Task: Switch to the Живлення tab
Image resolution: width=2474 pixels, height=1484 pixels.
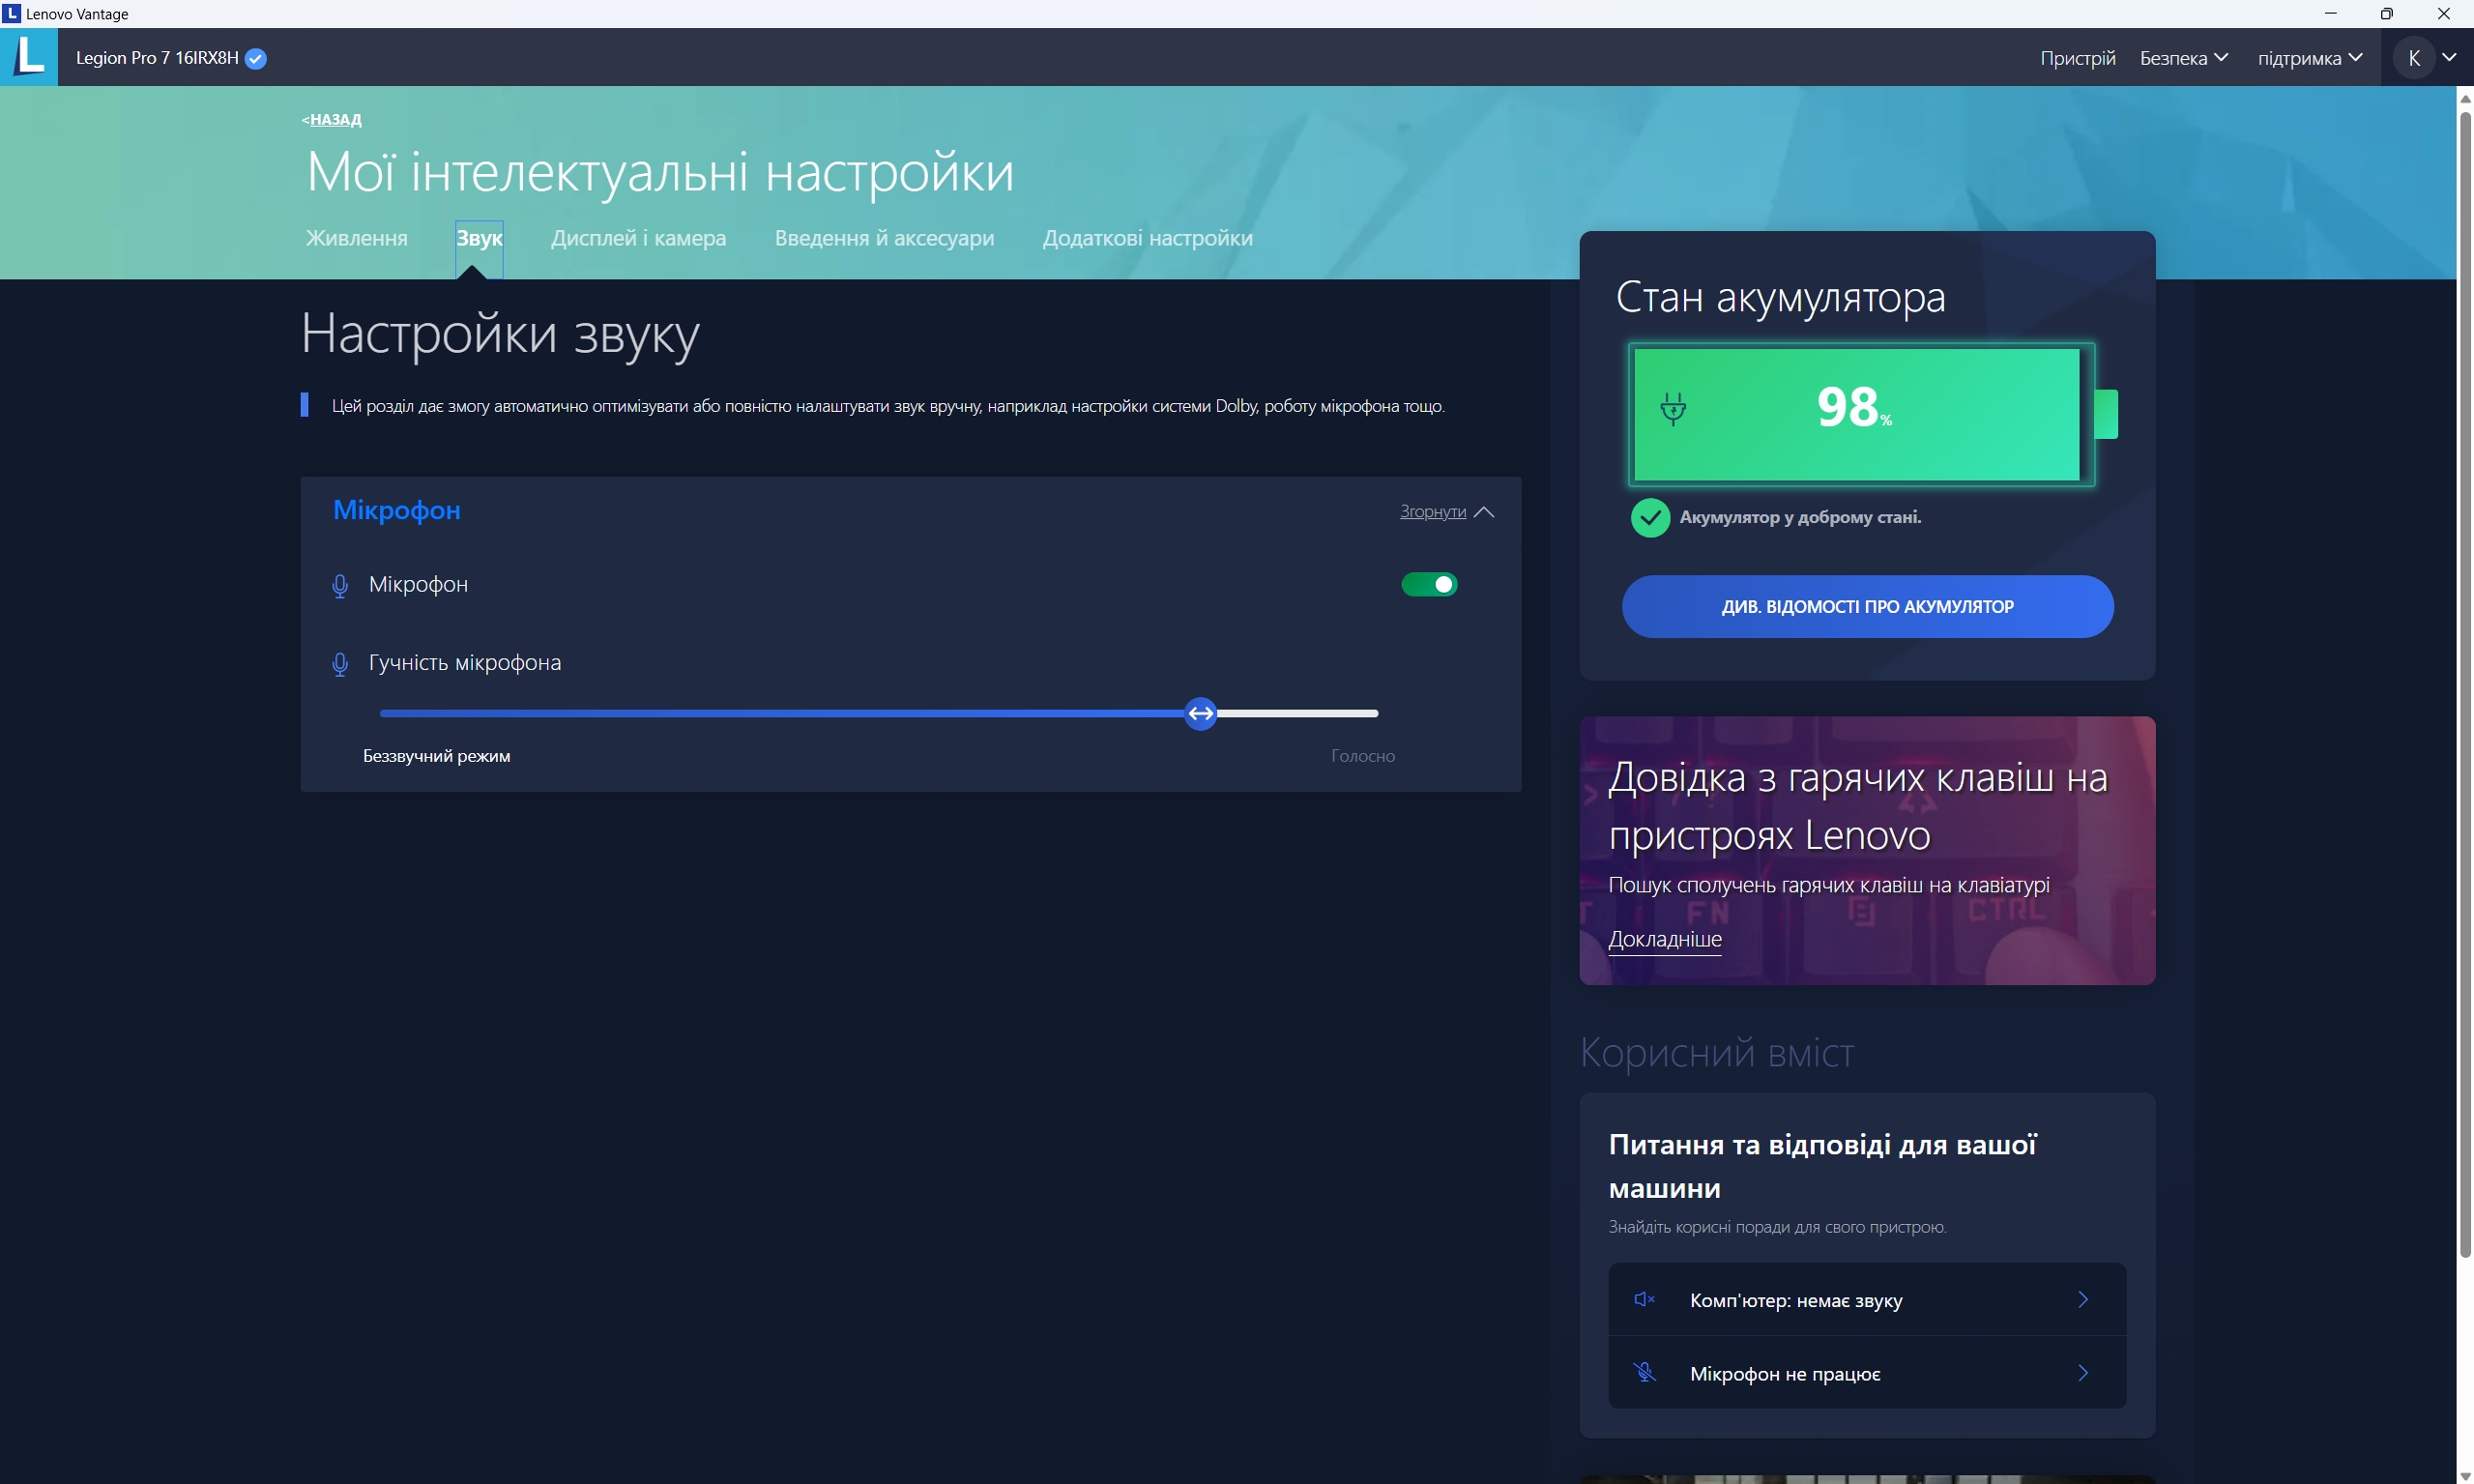Action: (x=357, y=238)
